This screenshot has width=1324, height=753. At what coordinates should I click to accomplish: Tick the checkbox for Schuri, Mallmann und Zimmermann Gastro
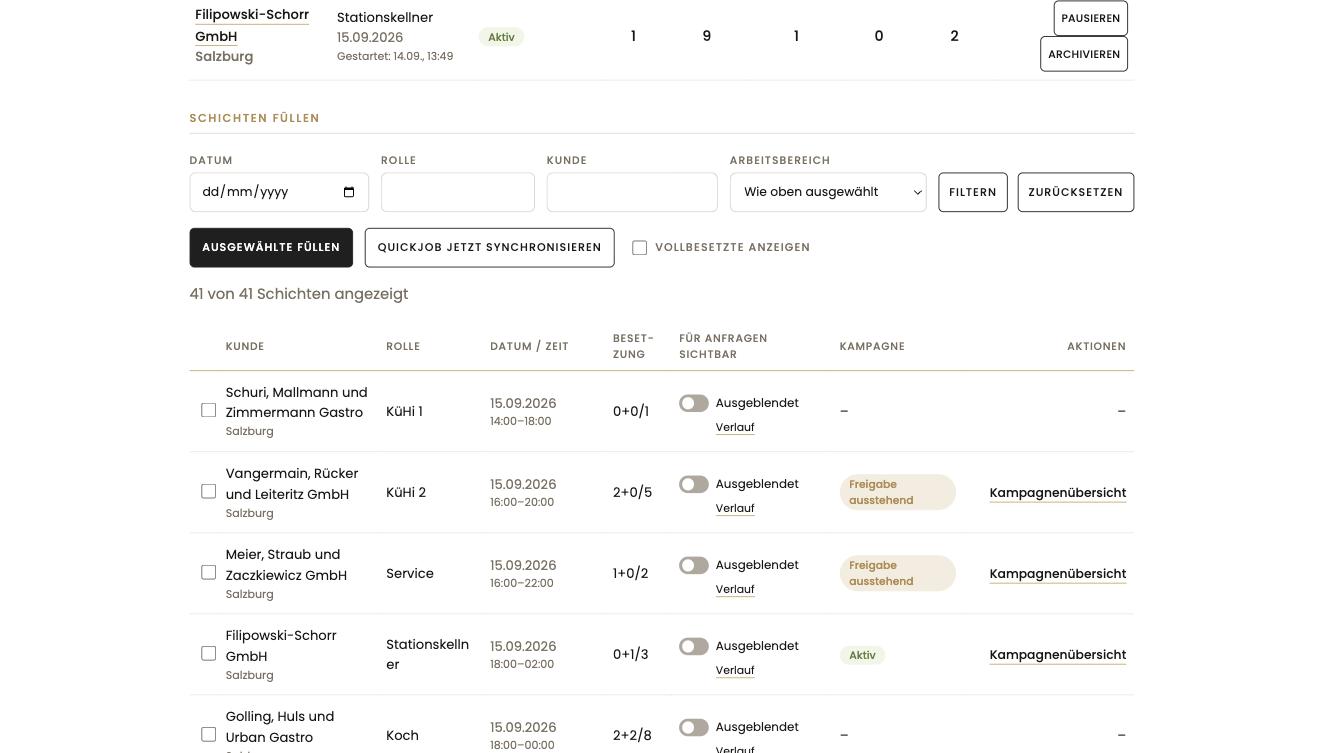[x=208, y=410]
